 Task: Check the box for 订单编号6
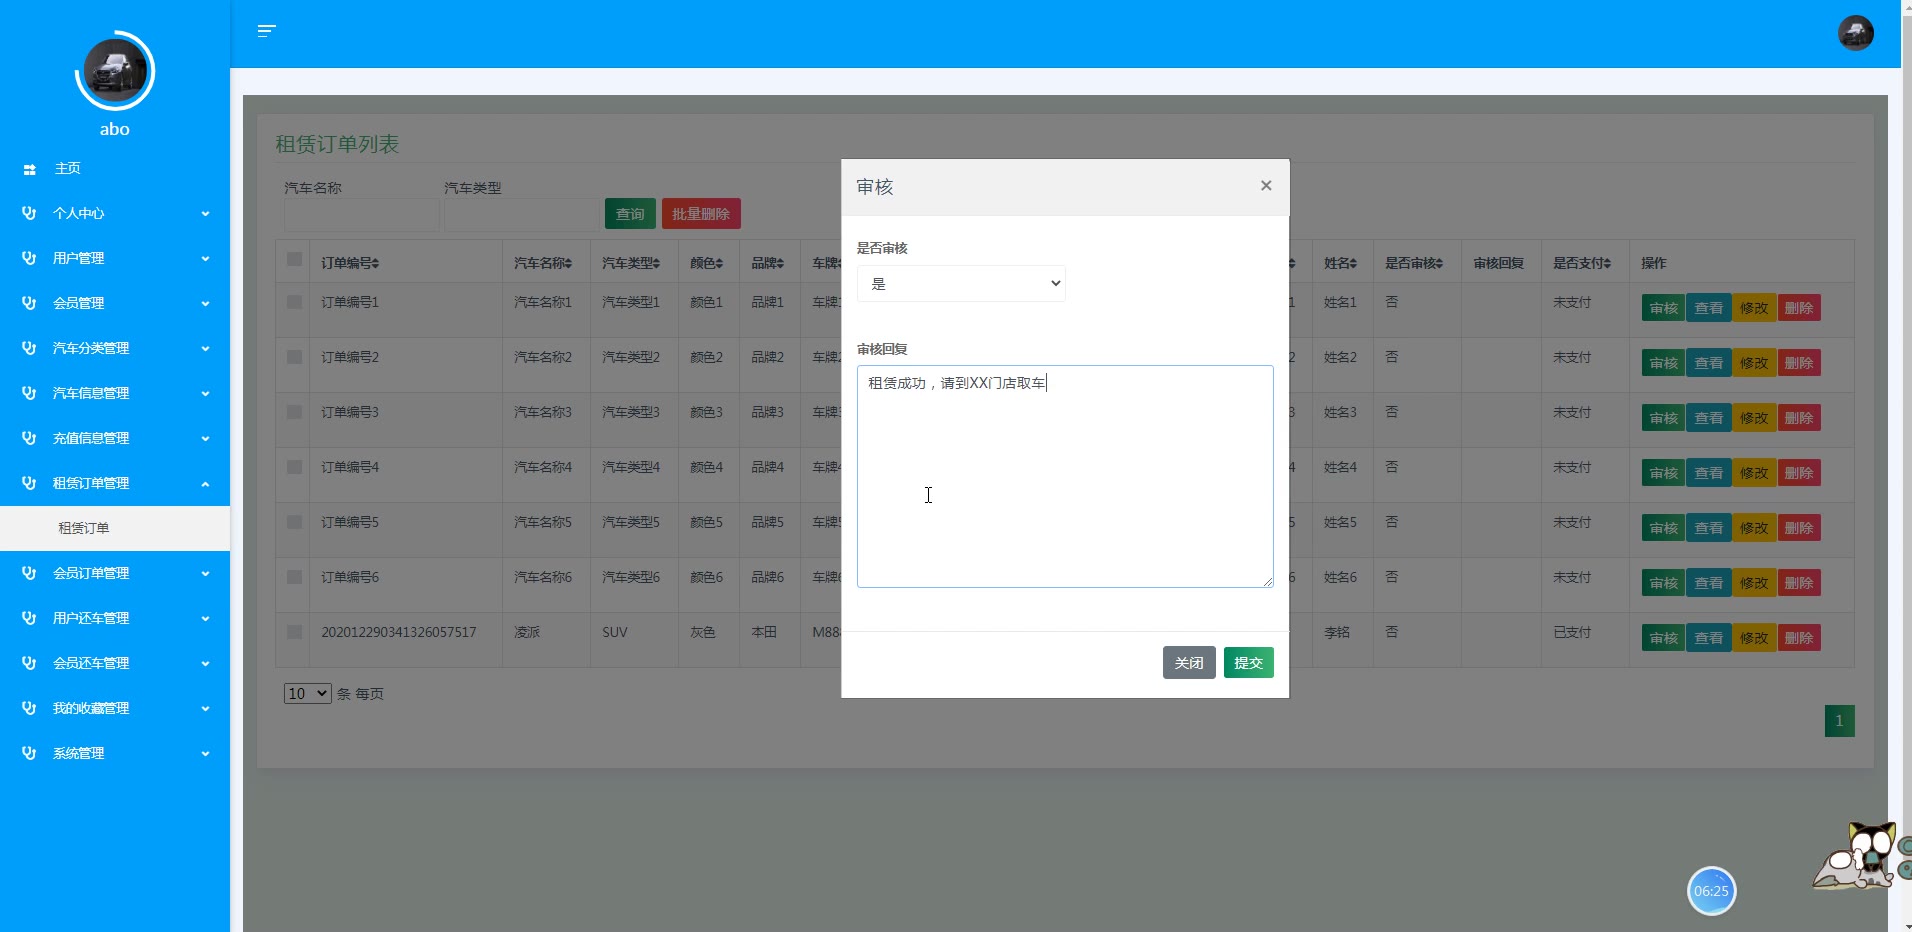[x=294, y=576]
